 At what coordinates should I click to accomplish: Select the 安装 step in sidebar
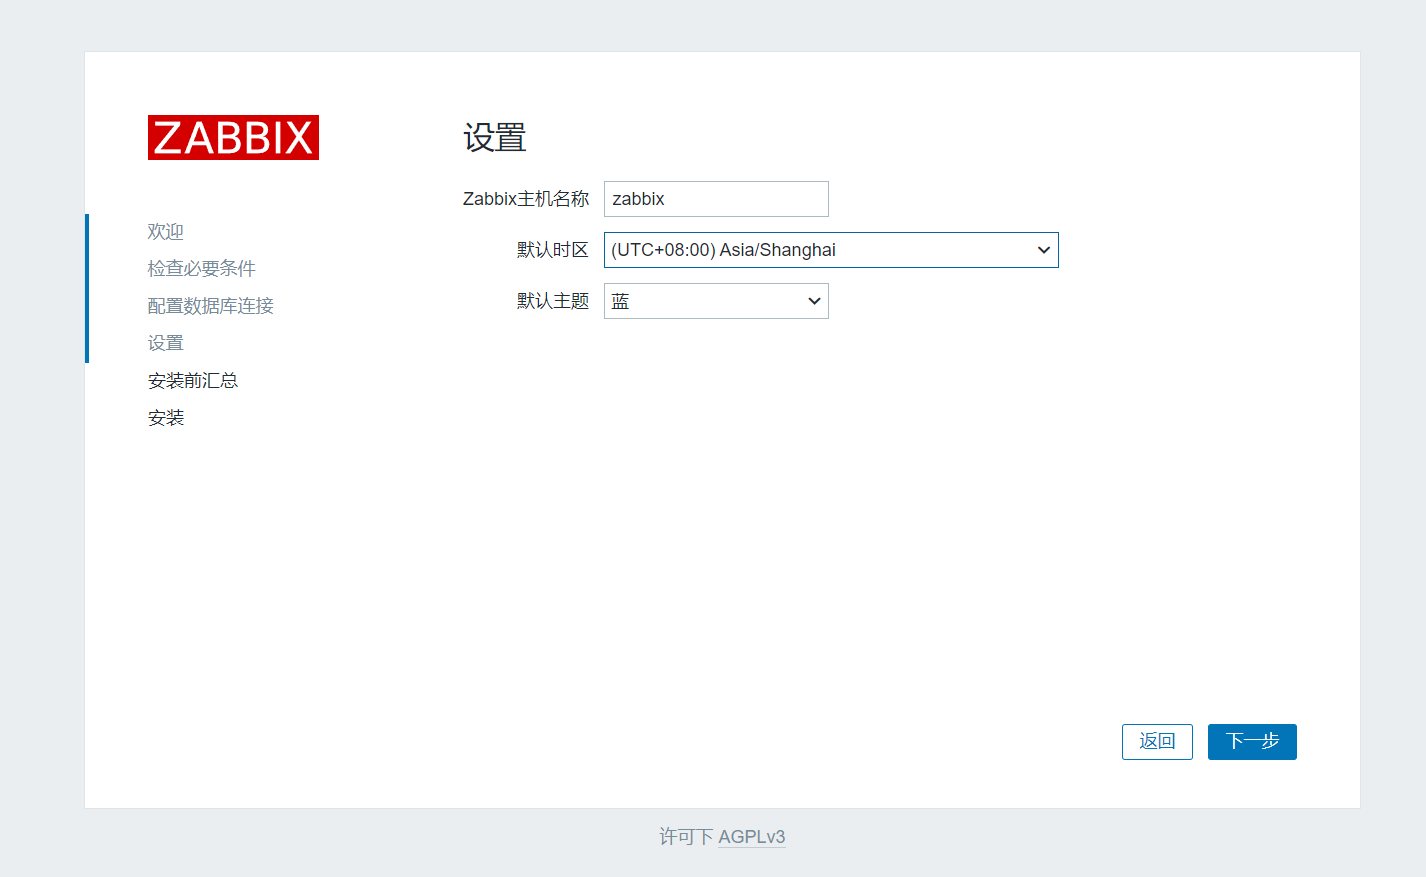click(x=166, y=418)
